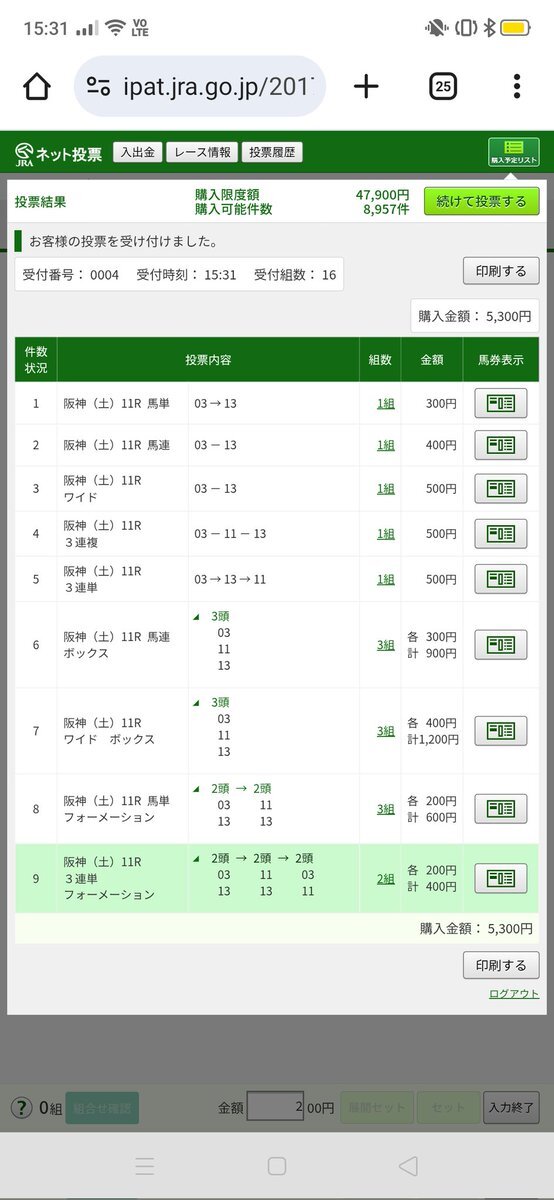Open the レース情報 menu

point(202,152)
